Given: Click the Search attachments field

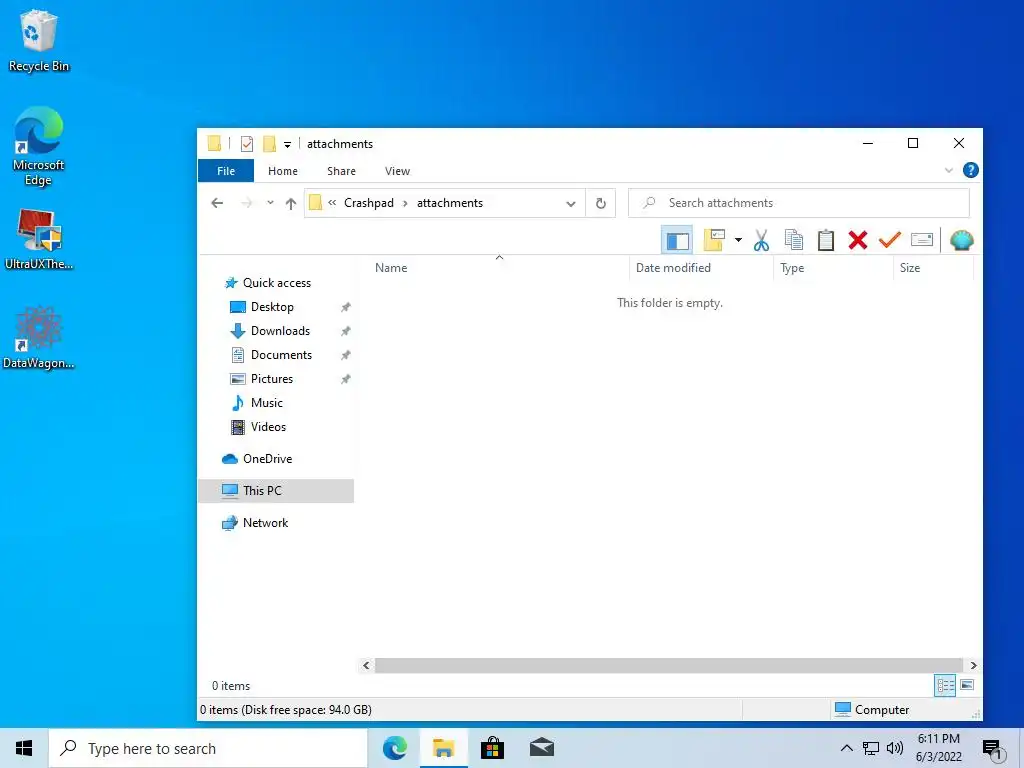Looking at the screenshot, I should 799,203.
